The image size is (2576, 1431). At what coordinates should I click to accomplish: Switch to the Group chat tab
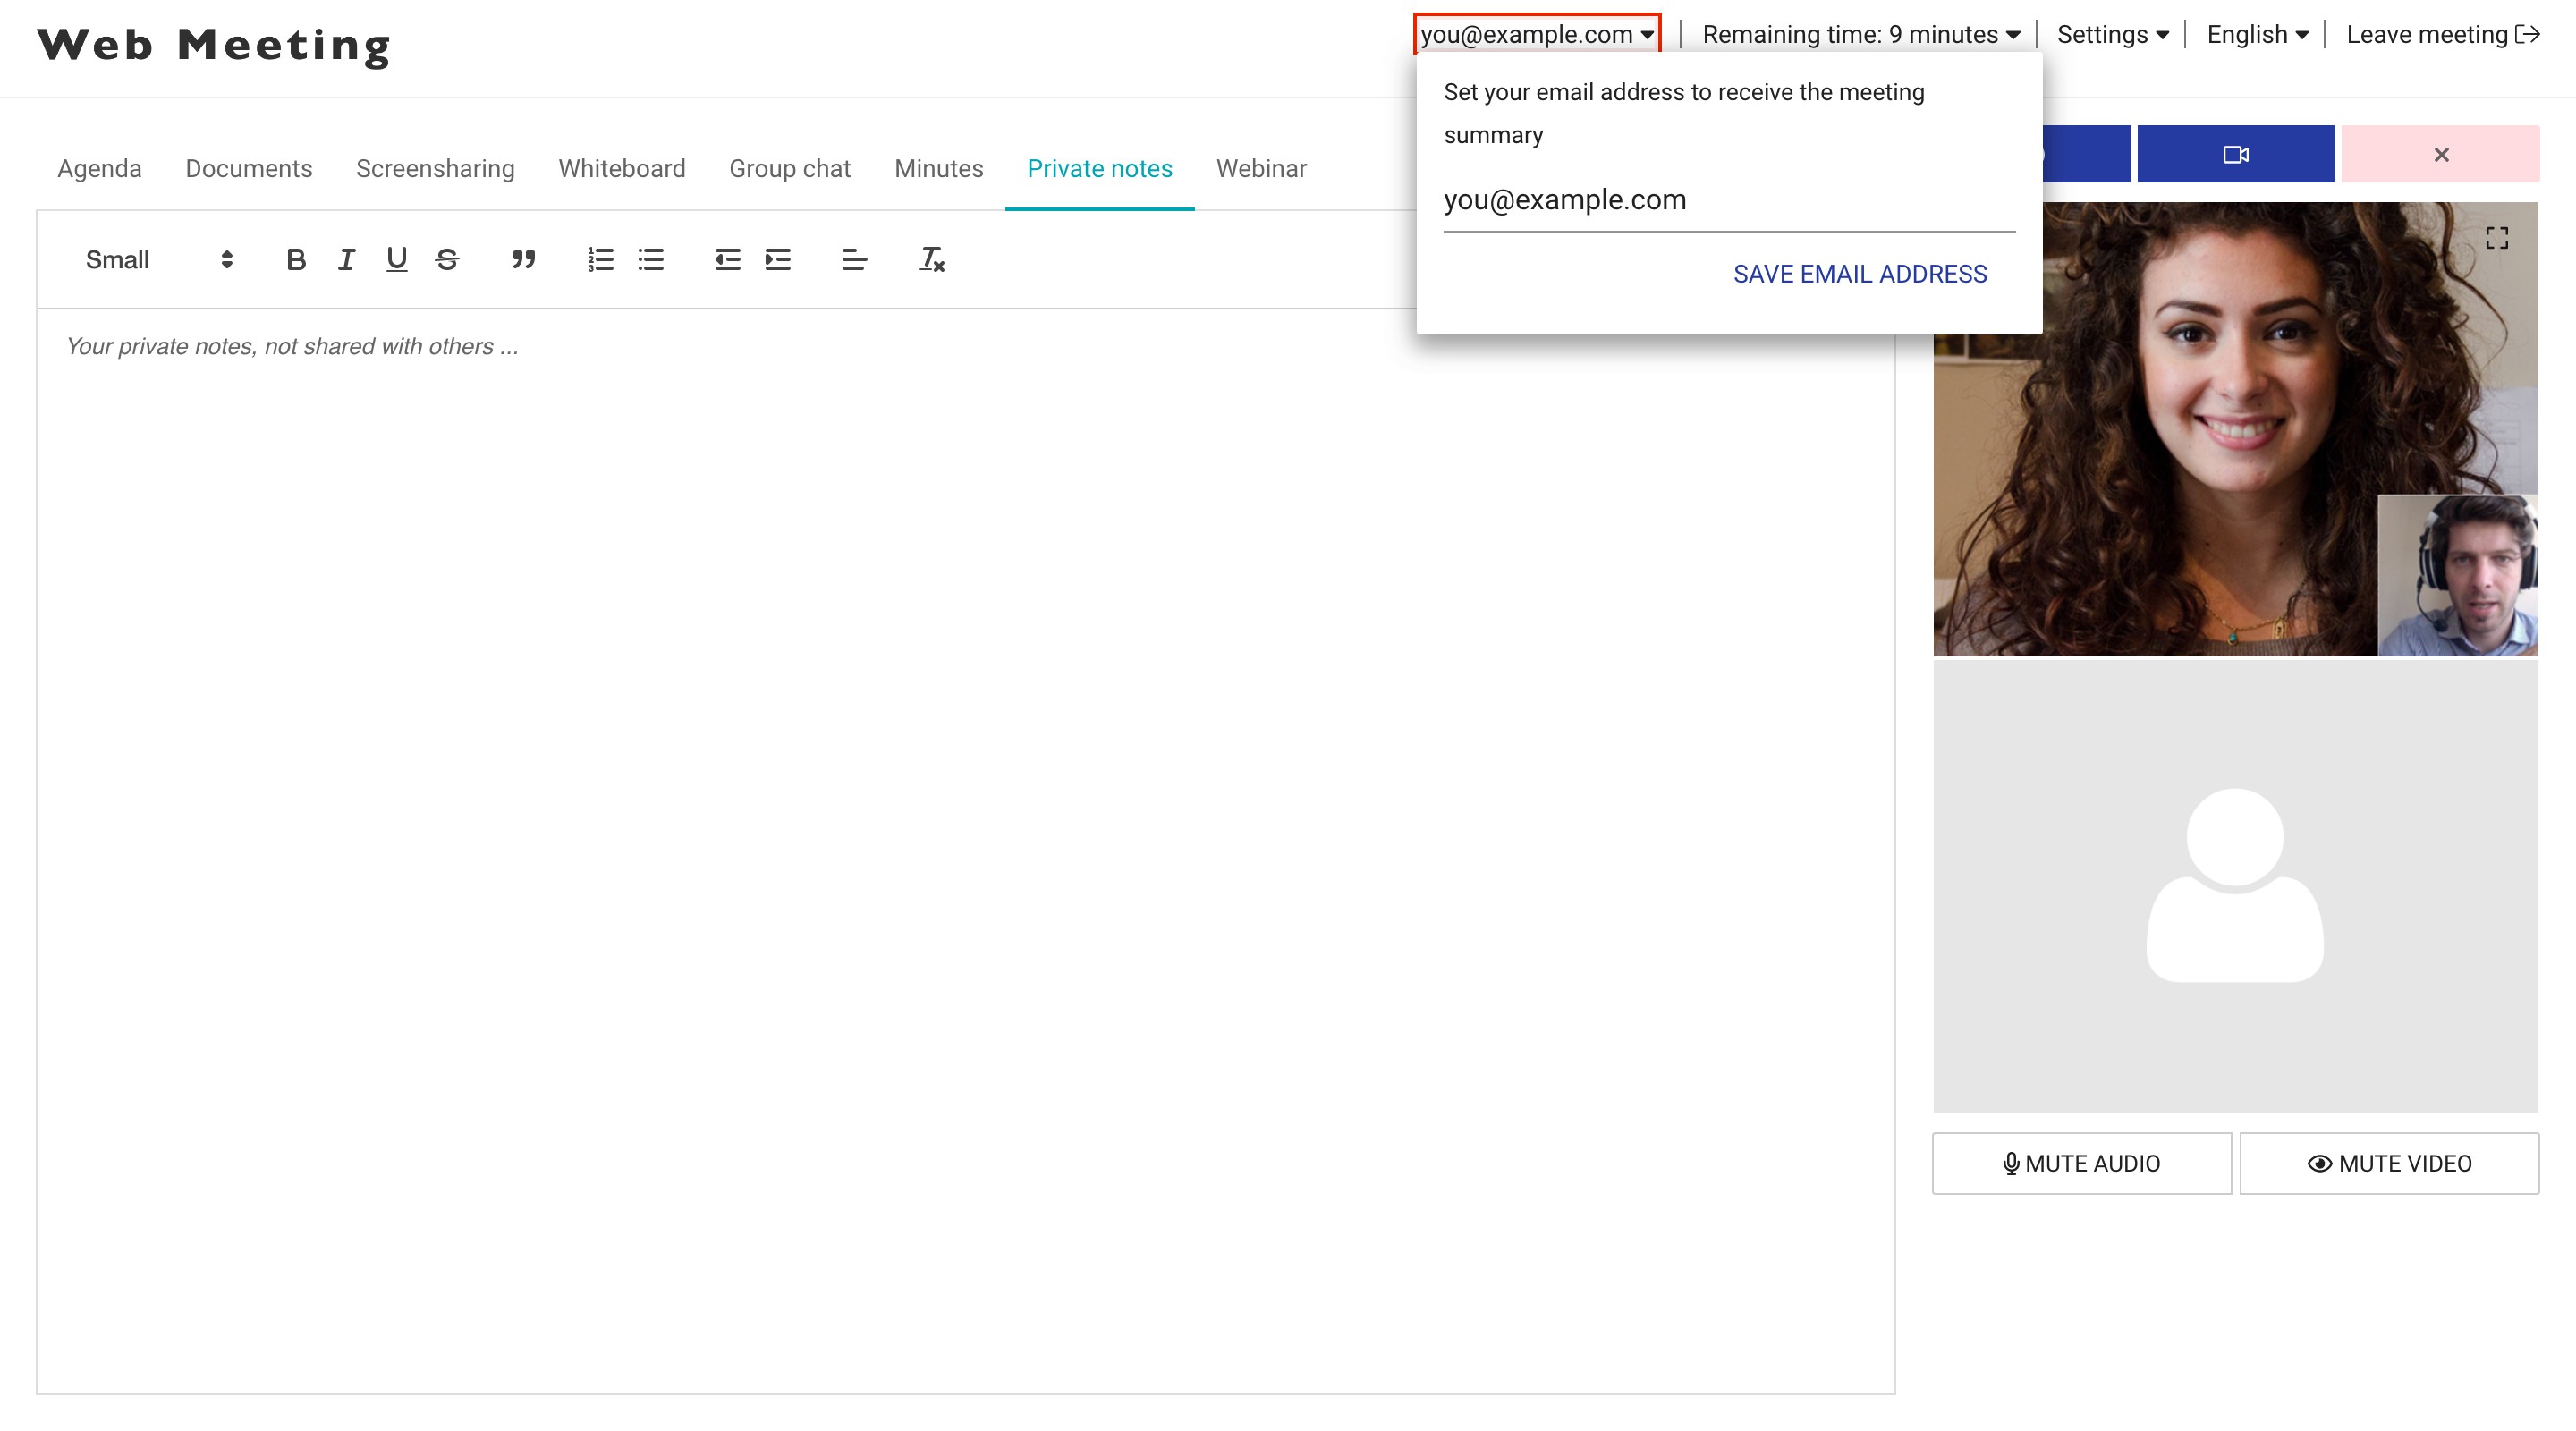pyautogui.click(x=789, y=168)
